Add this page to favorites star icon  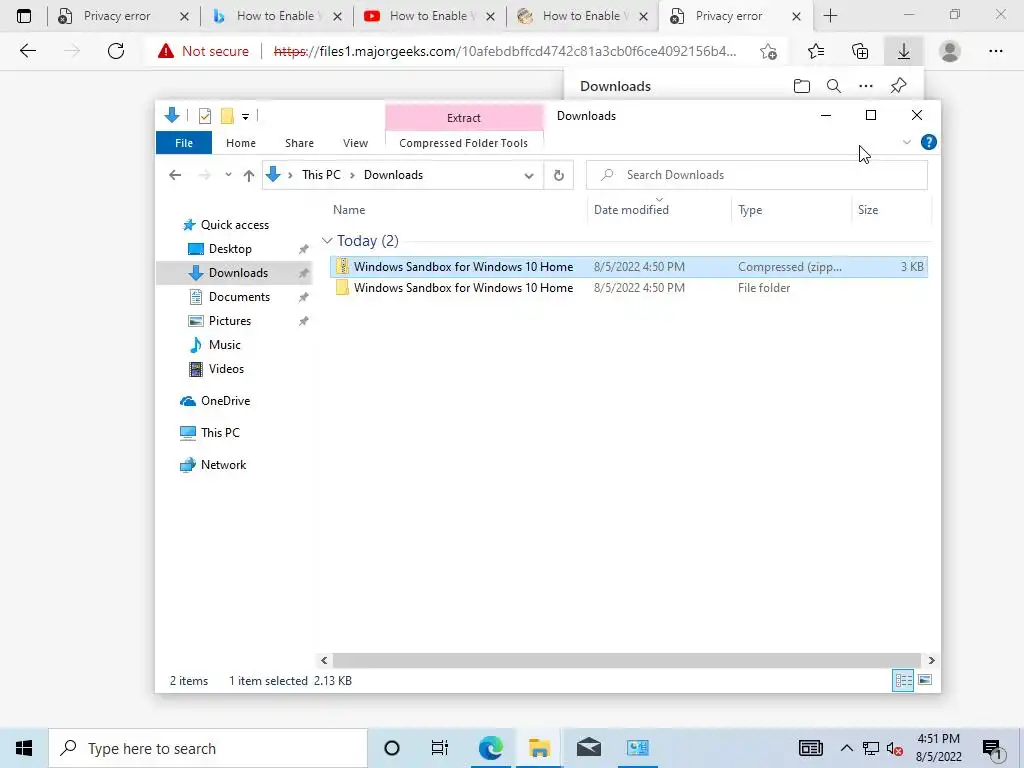pyautogui.click(x=769, y=51)
